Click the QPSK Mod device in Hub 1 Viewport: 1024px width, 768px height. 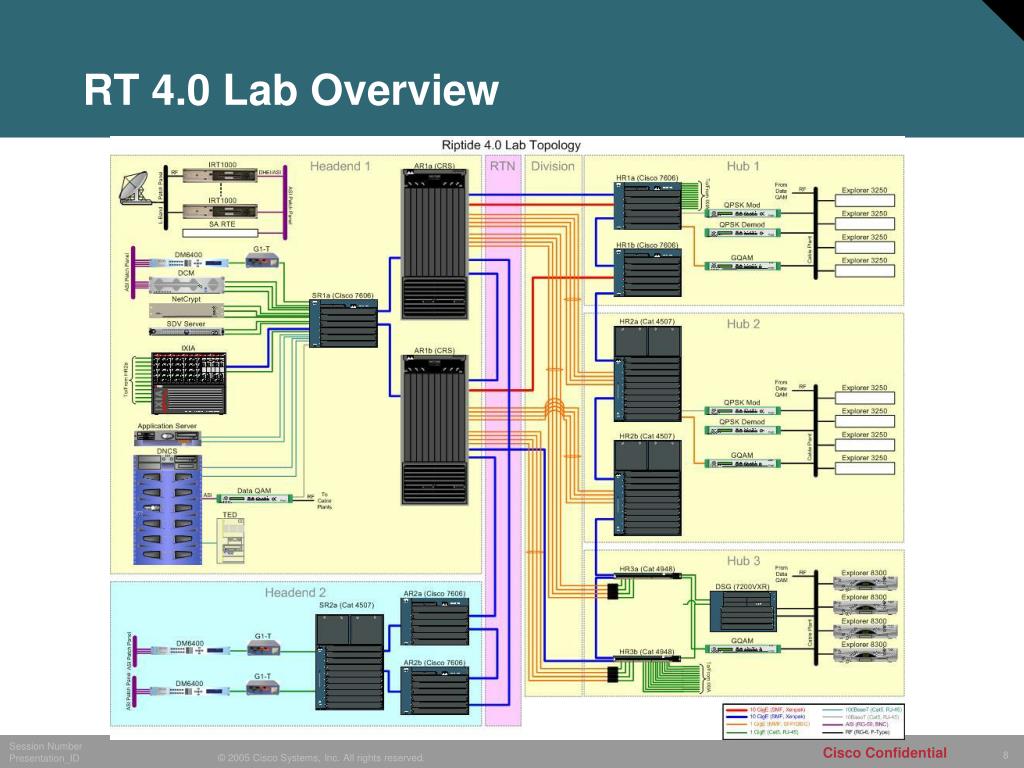743,214
